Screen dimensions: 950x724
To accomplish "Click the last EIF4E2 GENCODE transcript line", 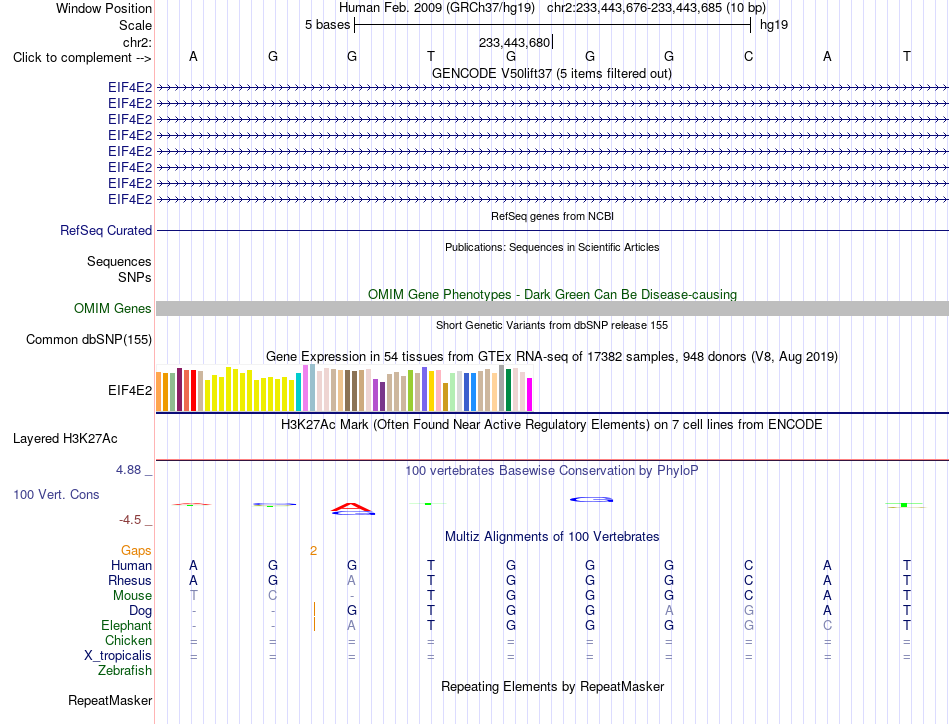I will (552, 199).
